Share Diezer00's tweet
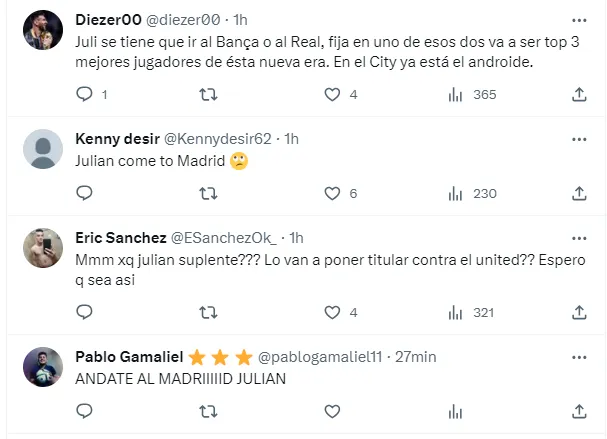 pos(579,94)
